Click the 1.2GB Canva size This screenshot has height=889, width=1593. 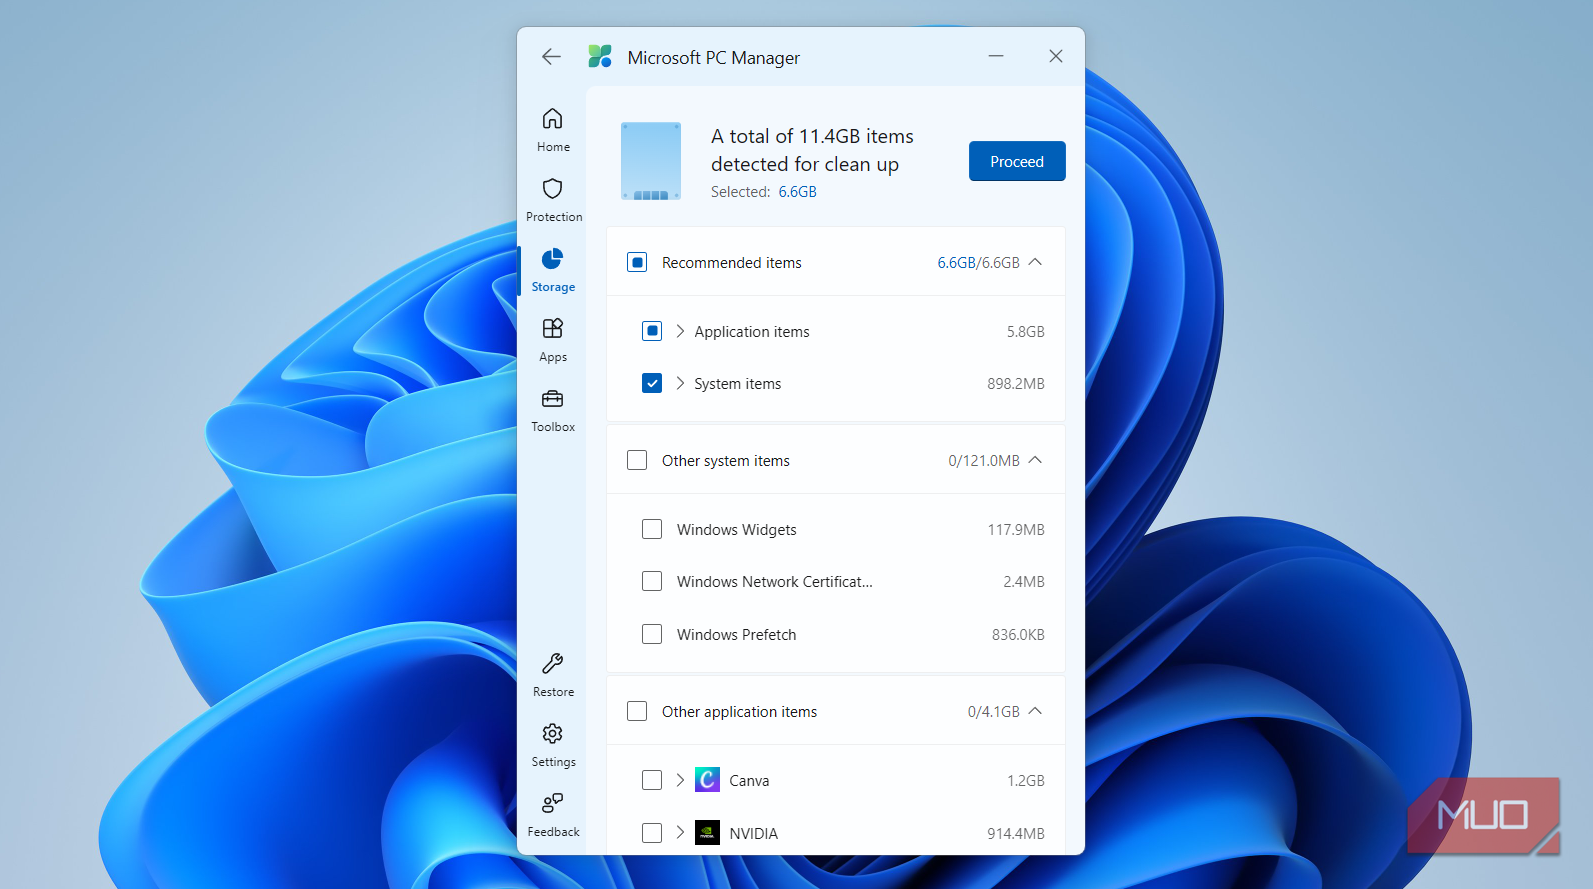click(x=1026, y=781)
